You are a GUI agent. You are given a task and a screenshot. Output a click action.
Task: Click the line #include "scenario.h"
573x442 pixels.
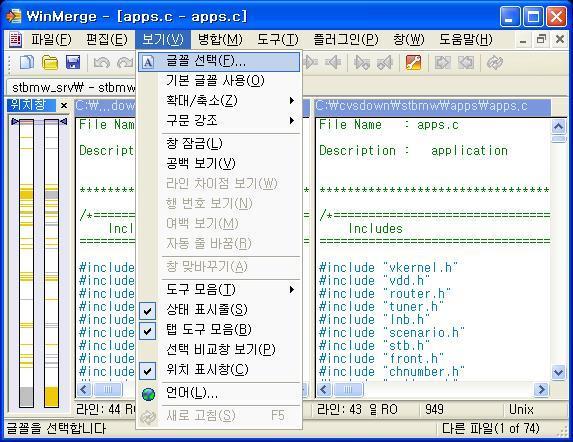click(x=392, y=333)
